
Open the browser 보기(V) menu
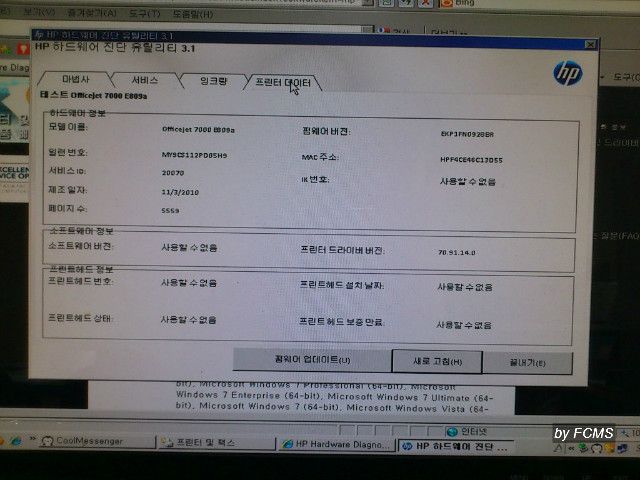pos(39,12)
